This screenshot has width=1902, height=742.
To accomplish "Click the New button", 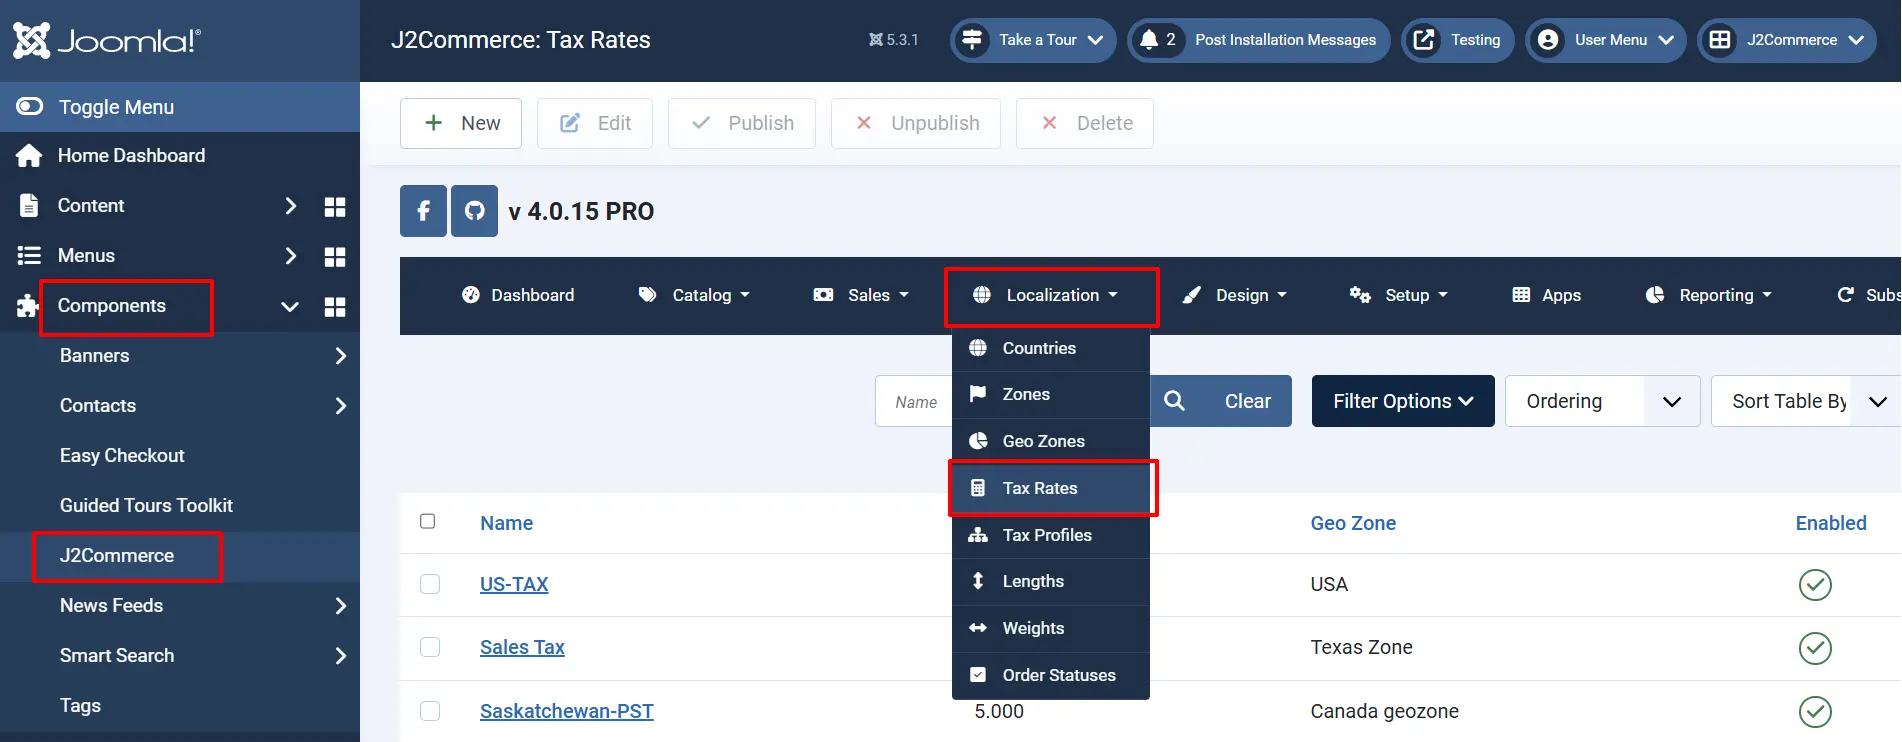I will (461, 123).
